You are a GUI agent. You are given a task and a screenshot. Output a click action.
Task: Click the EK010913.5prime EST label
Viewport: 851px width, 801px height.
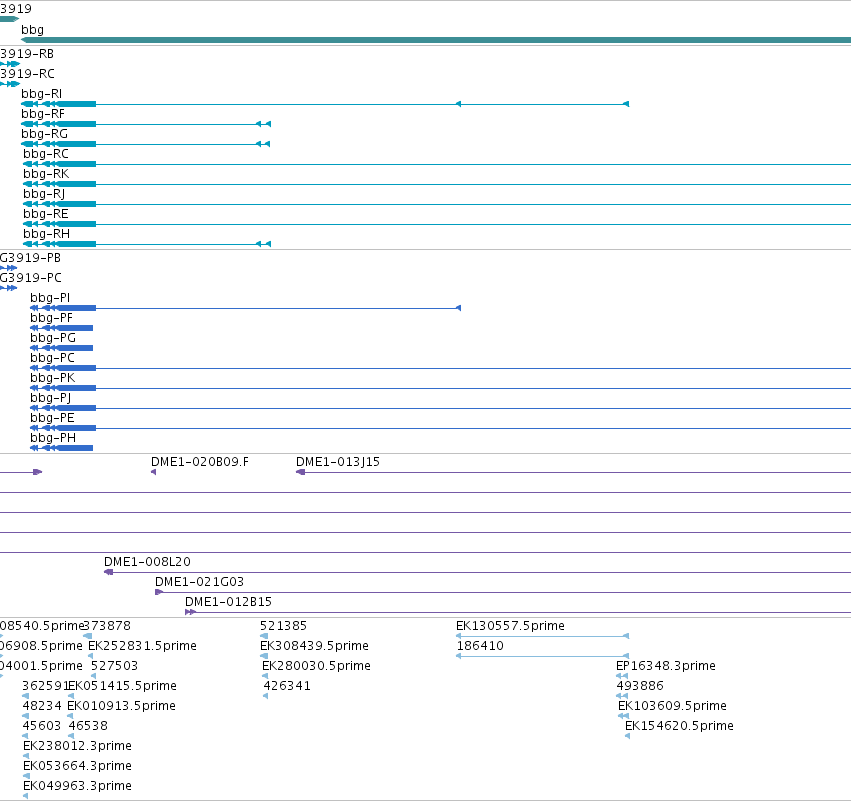122,706
